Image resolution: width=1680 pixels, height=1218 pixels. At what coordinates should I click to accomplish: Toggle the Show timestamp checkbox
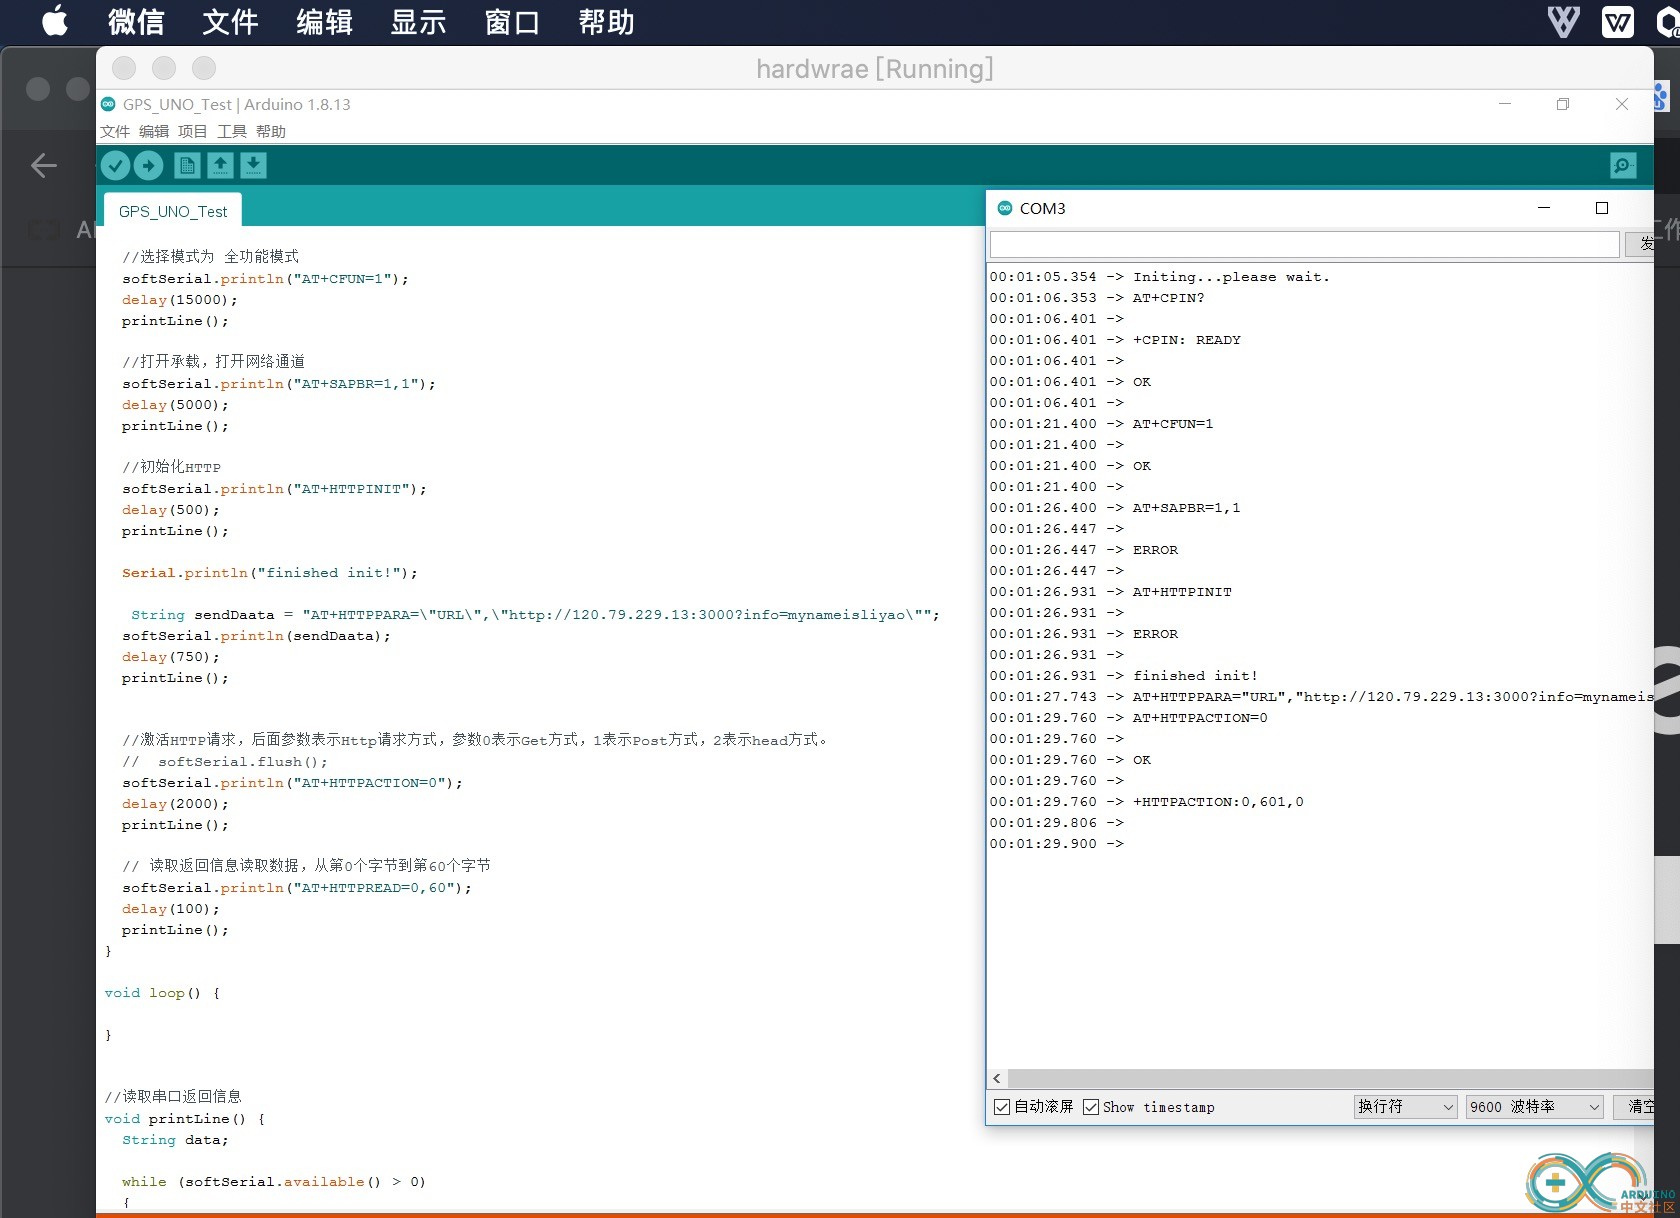(1091, 1107)
